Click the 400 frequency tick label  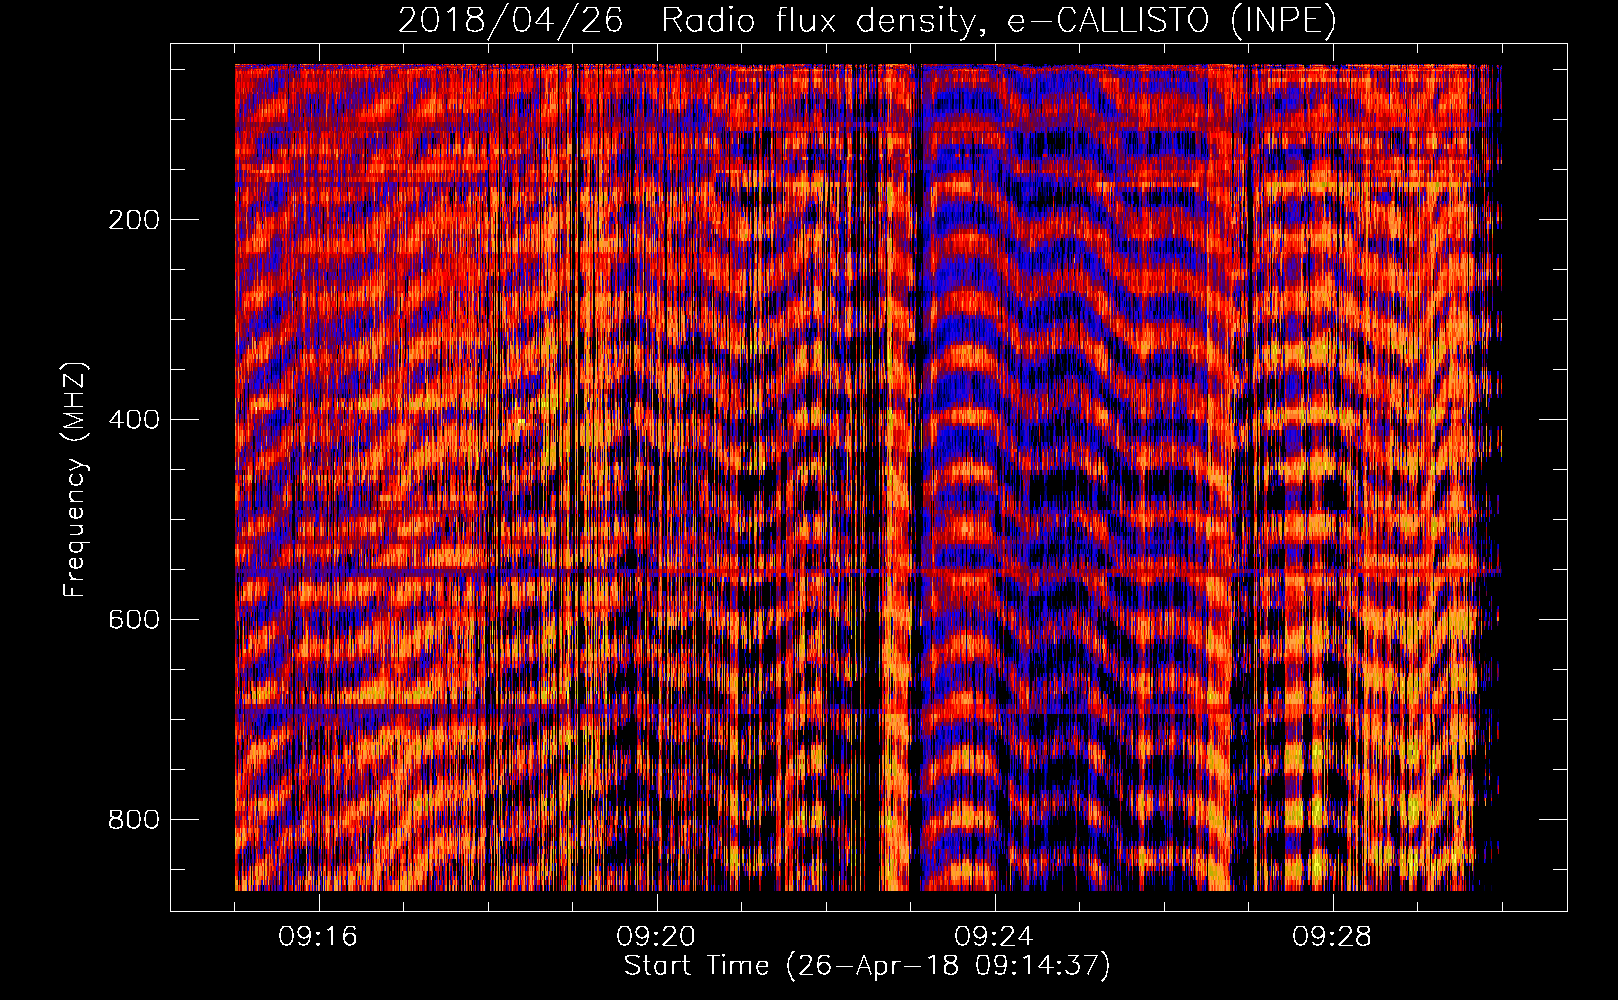[x=134, y=420]
